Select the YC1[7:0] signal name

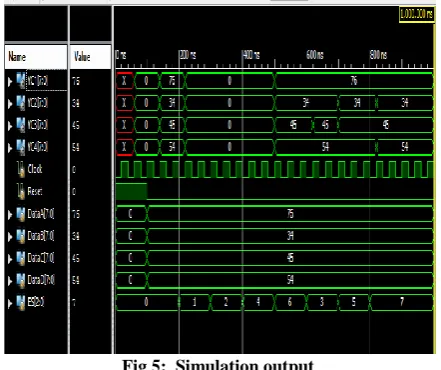[37, 80]
